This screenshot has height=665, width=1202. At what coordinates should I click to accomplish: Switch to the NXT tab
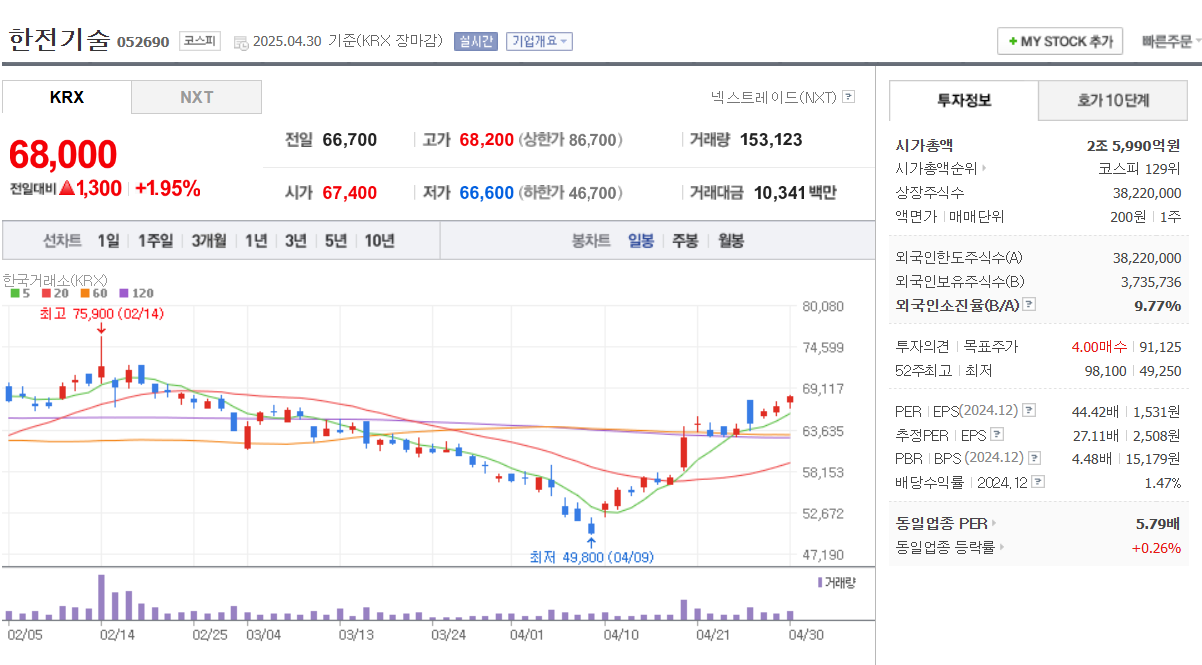(196, 96)
